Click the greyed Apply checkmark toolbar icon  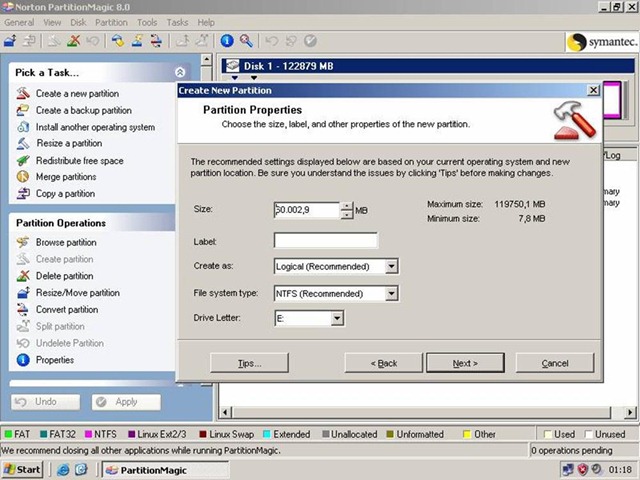310,41
